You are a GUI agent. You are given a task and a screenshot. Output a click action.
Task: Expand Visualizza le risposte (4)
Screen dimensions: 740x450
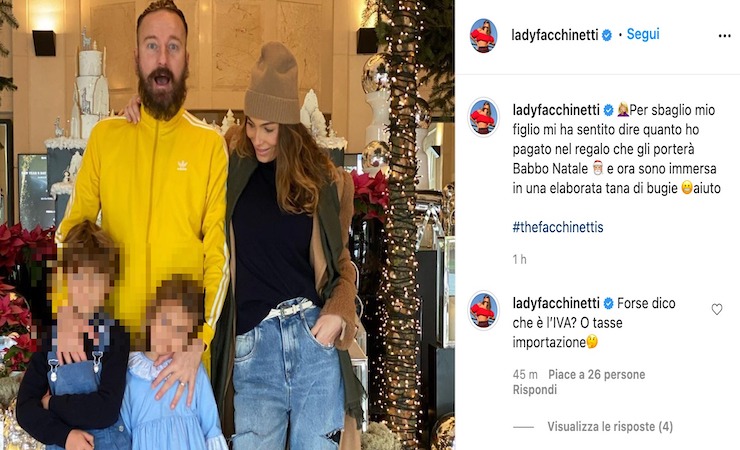(610, 426)
